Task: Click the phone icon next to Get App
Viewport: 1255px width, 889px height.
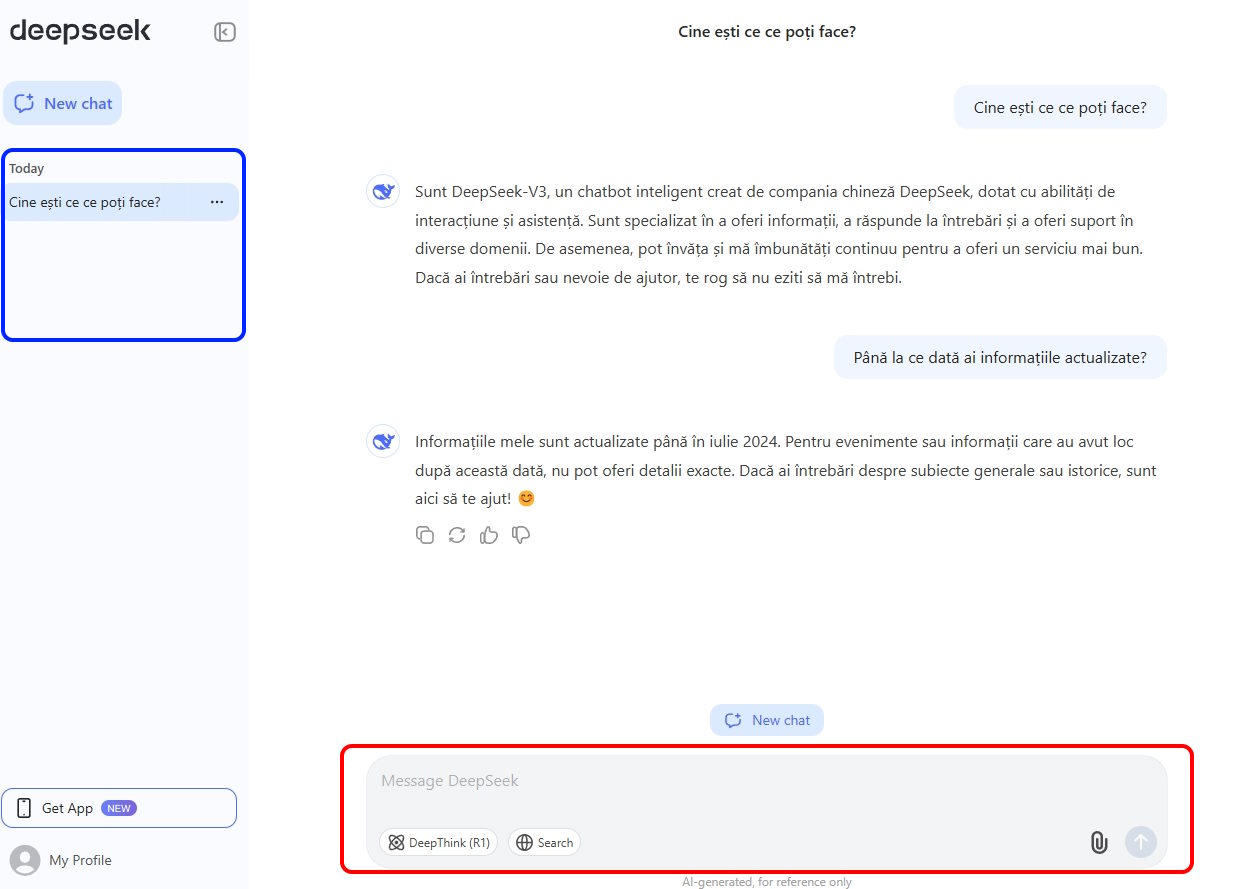Action: tap(22, 808)
